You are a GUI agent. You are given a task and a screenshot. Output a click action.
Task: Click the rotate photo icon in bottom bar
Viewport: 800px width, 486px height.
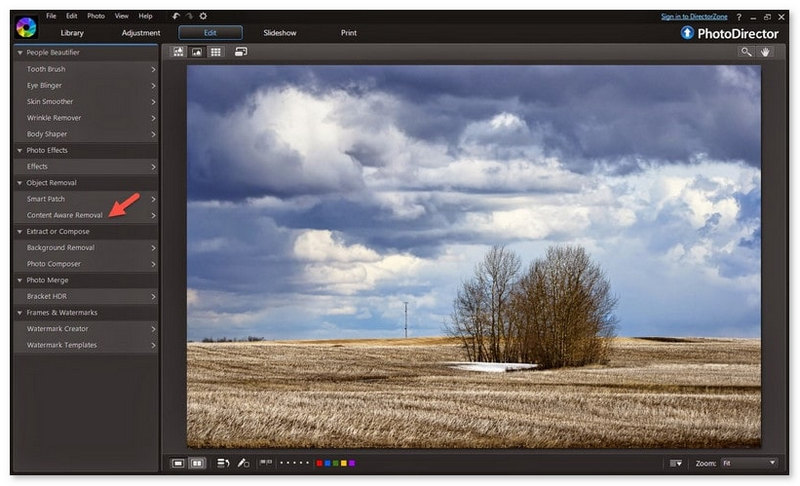point(223,463)
